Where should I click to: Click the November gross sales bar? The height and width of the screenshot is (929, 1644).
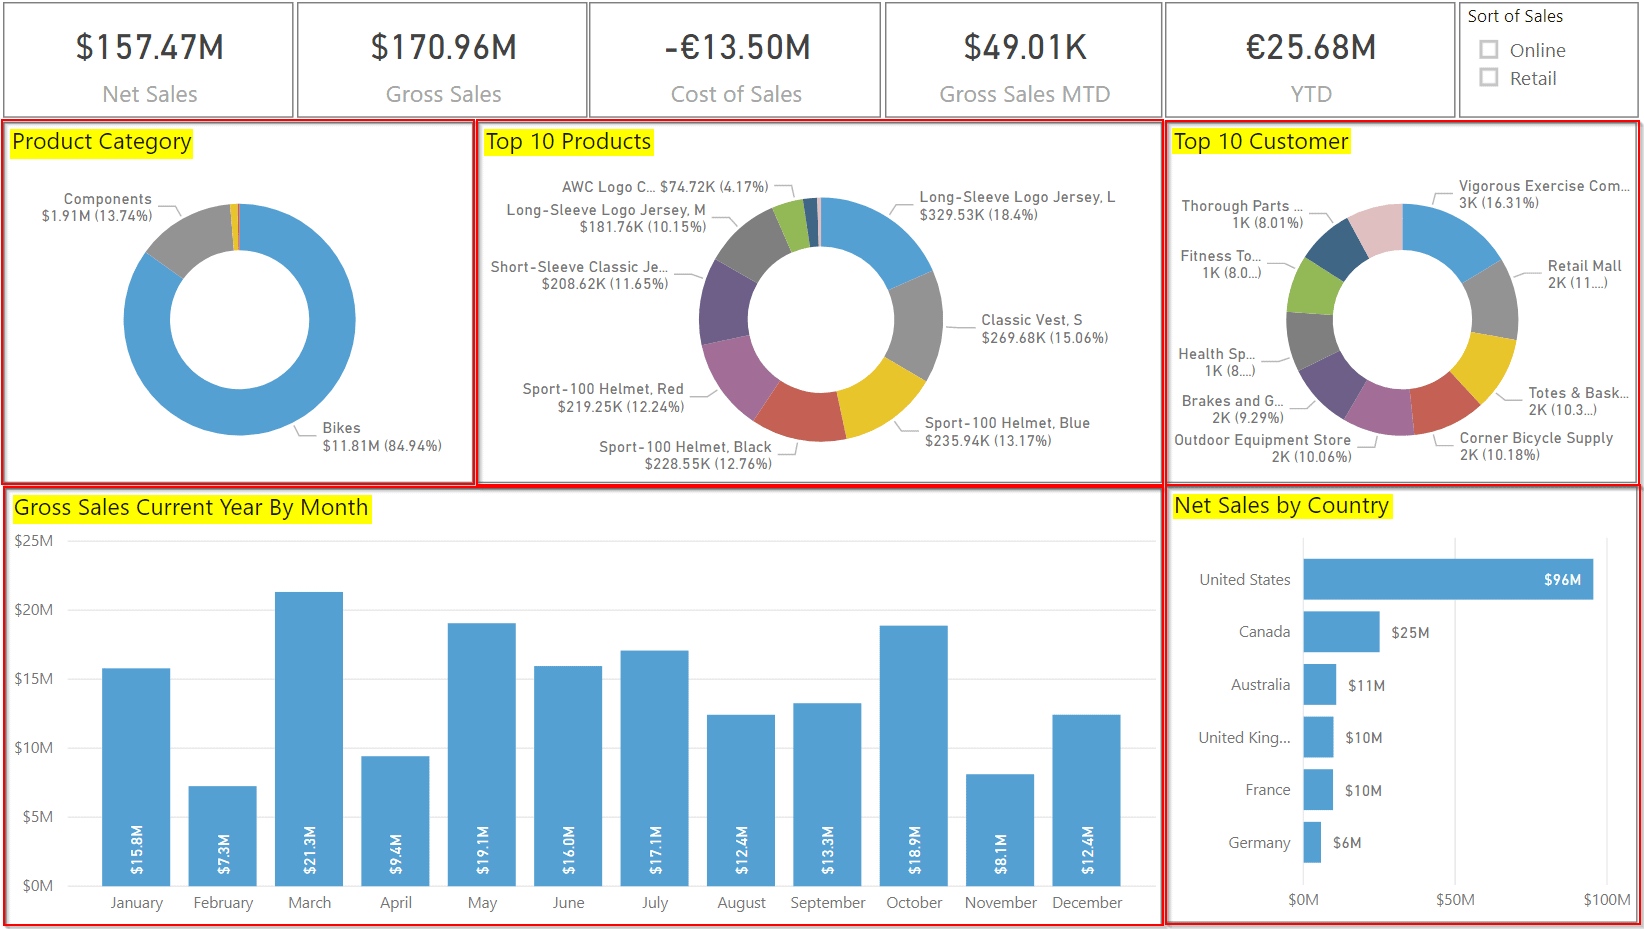pyautogui.click(x=999, y=829)
